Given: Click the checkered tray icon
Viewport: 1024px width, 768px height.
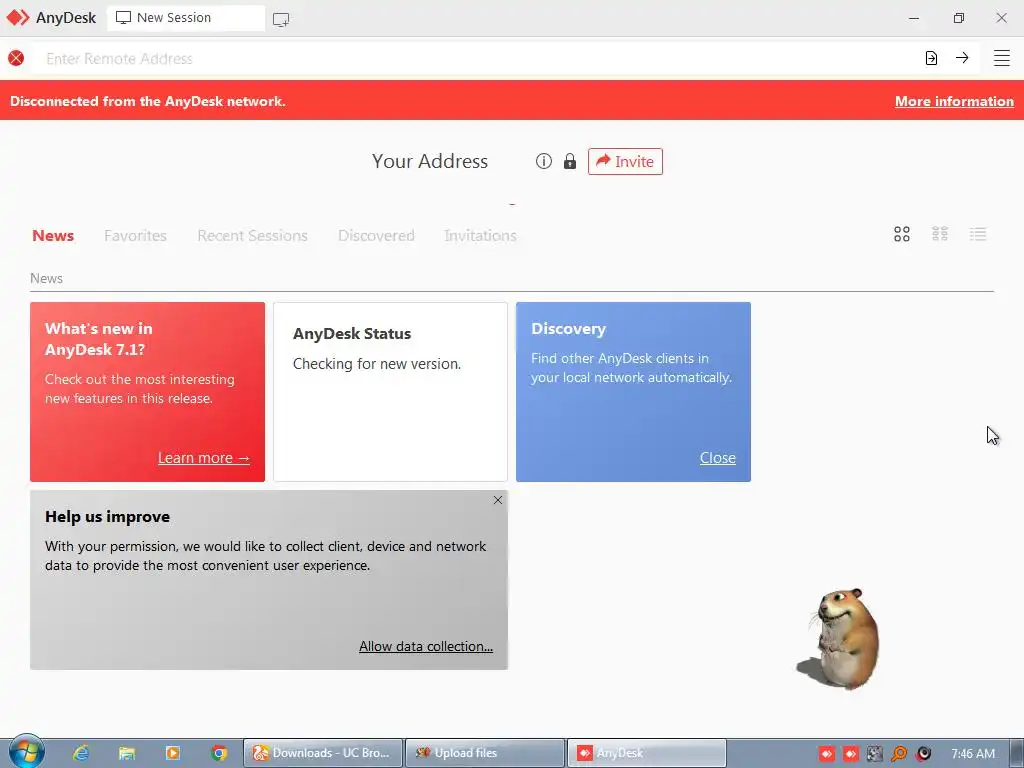Looking at the screenshot, I should coord(875,754).
